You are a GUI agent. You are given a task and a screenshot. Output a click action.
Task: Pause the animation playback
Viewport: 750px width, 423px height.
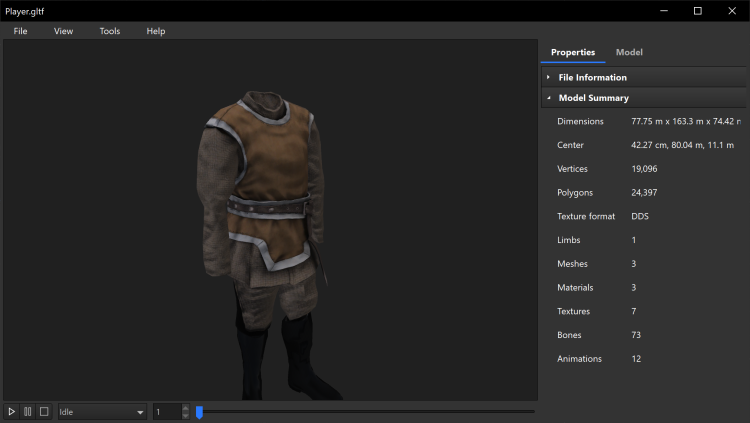click(x=27, y=412)
